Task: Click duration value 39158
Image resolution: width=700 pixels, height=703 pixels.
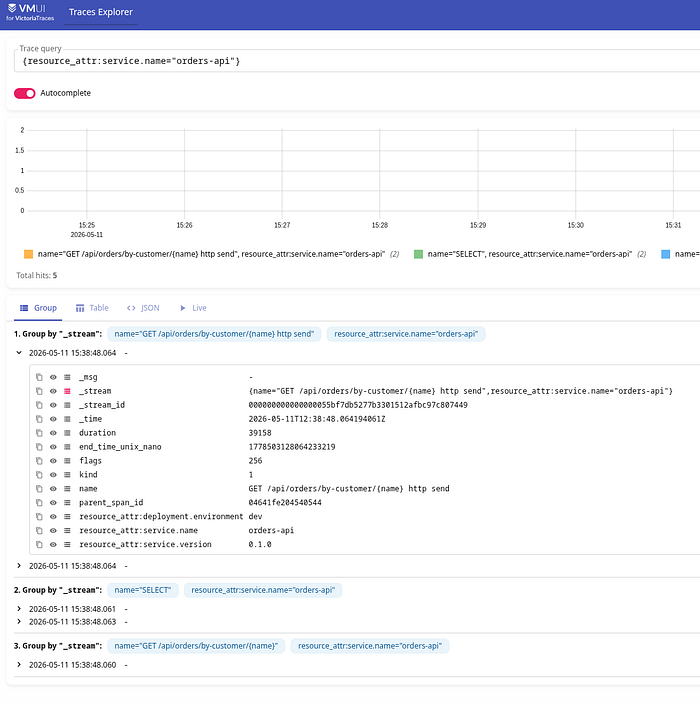Action: (x=260, y=433)
